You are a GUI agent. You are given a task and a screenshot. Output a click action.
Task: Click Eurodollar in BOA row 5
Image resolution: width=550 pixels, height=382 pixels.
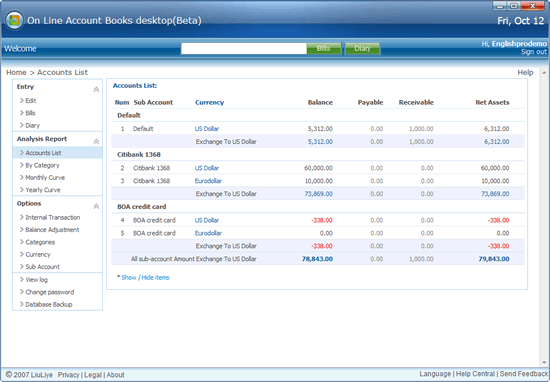tap(208, 233)
